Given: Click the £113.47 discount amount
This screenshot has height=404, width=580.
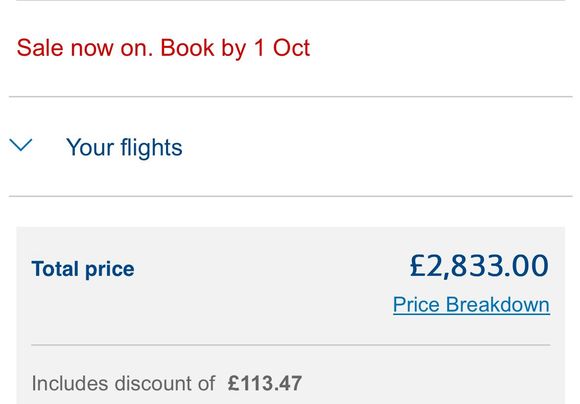Looking at the screenshot, I should point(265,383).
